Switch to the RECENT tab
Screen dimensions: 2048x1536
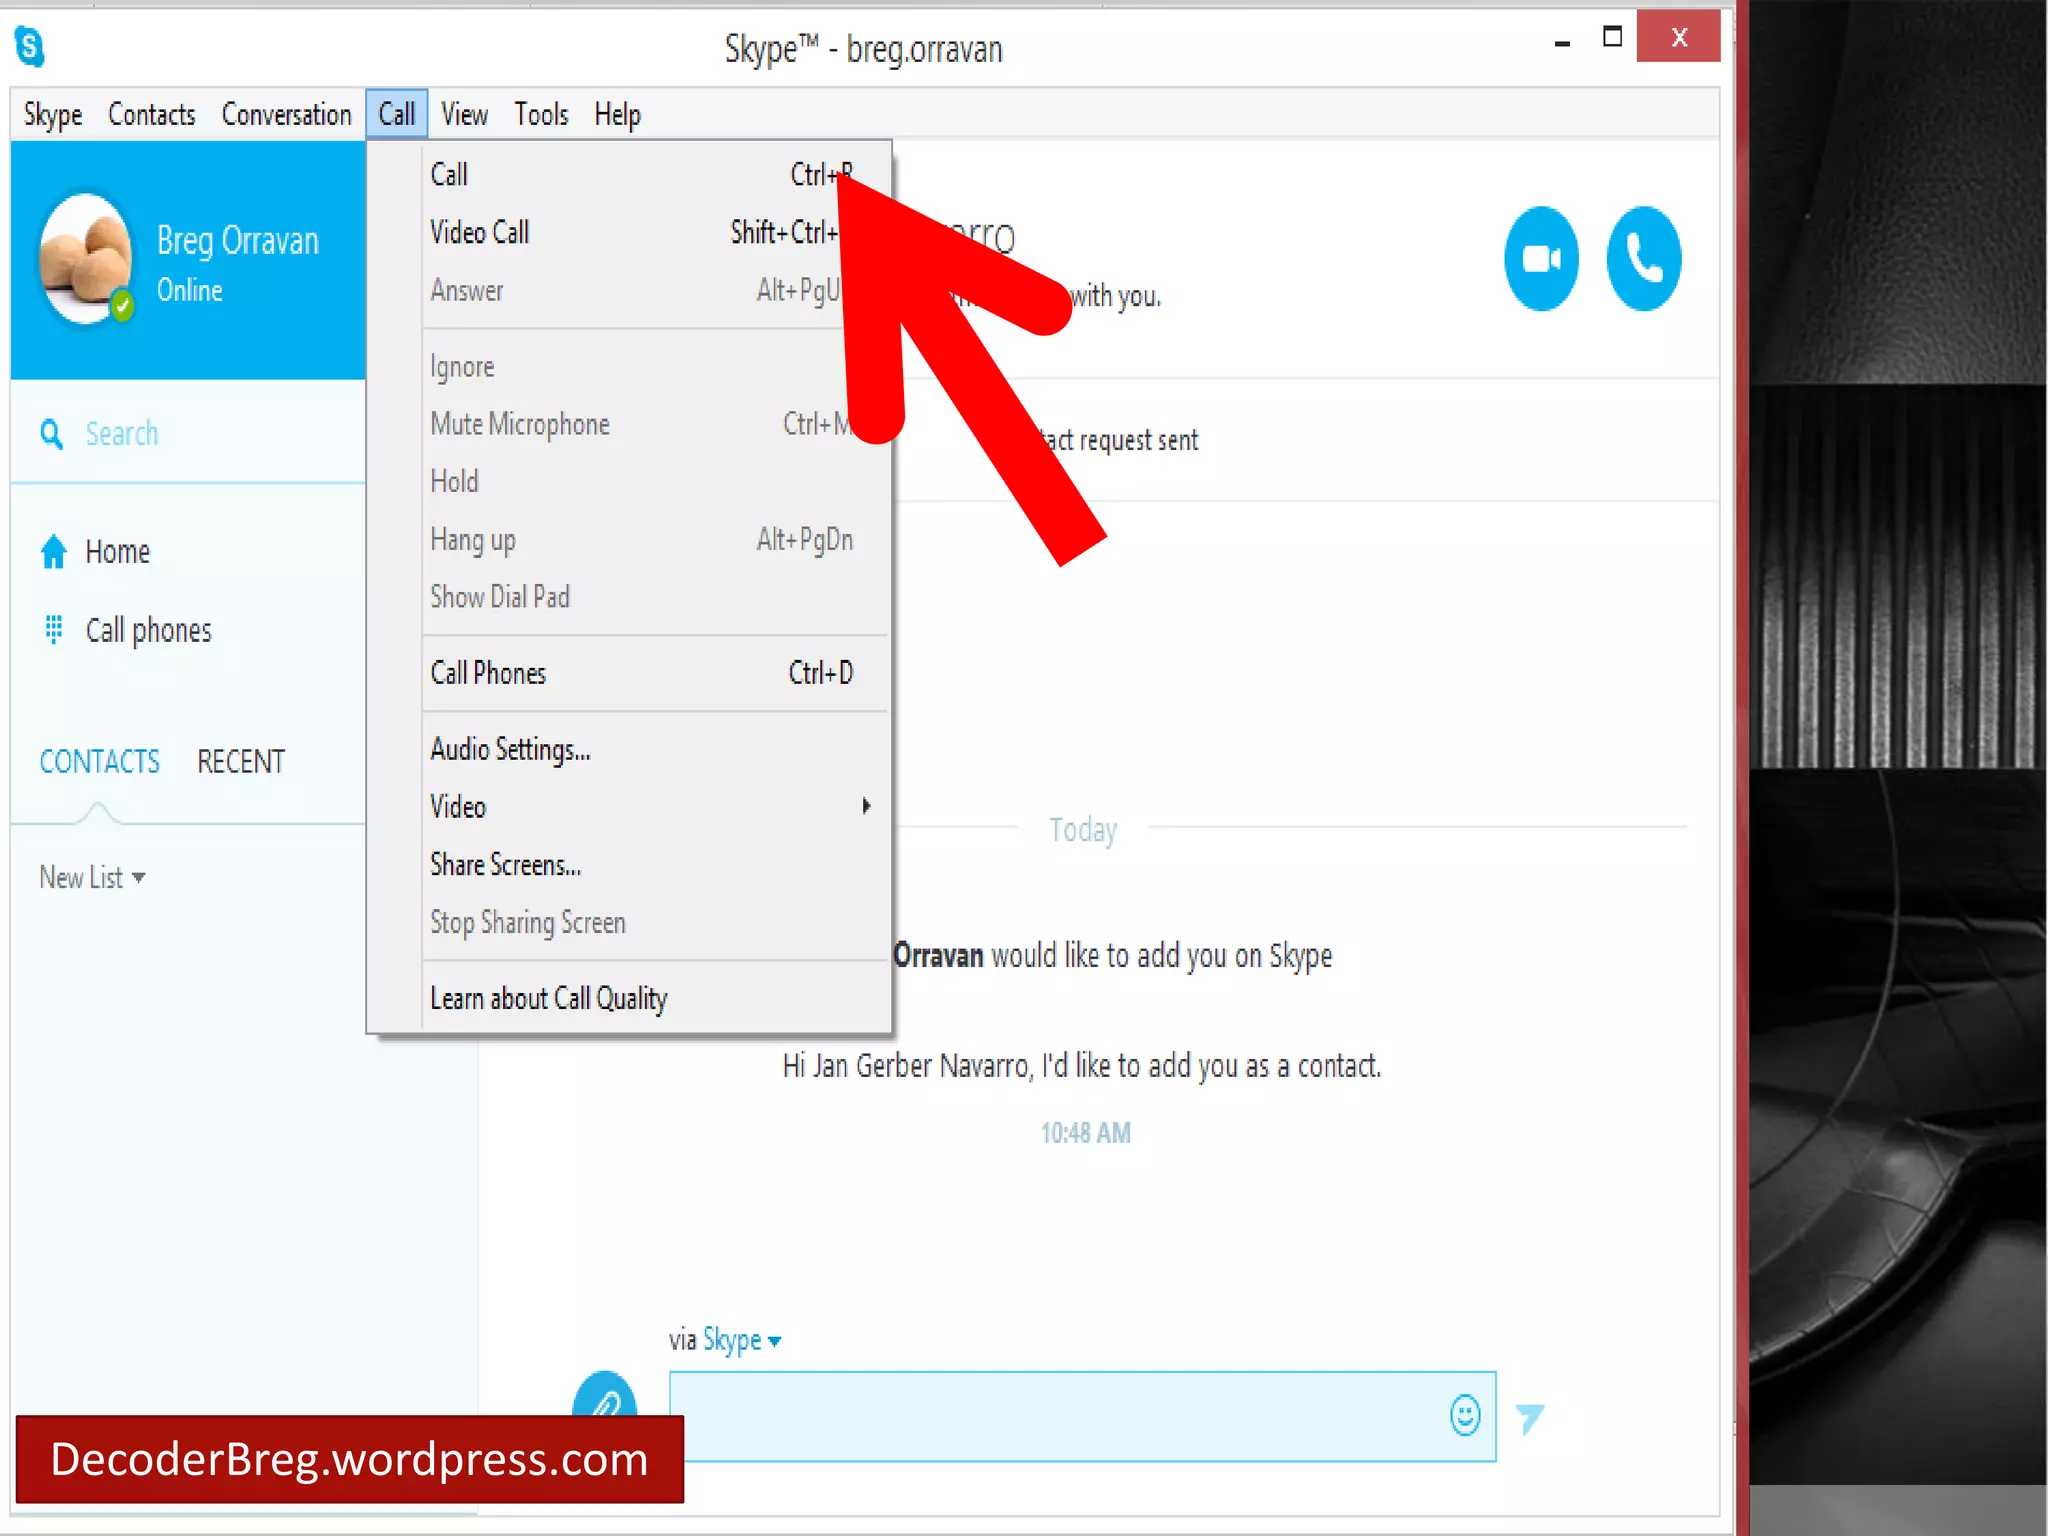click(241, 762)
